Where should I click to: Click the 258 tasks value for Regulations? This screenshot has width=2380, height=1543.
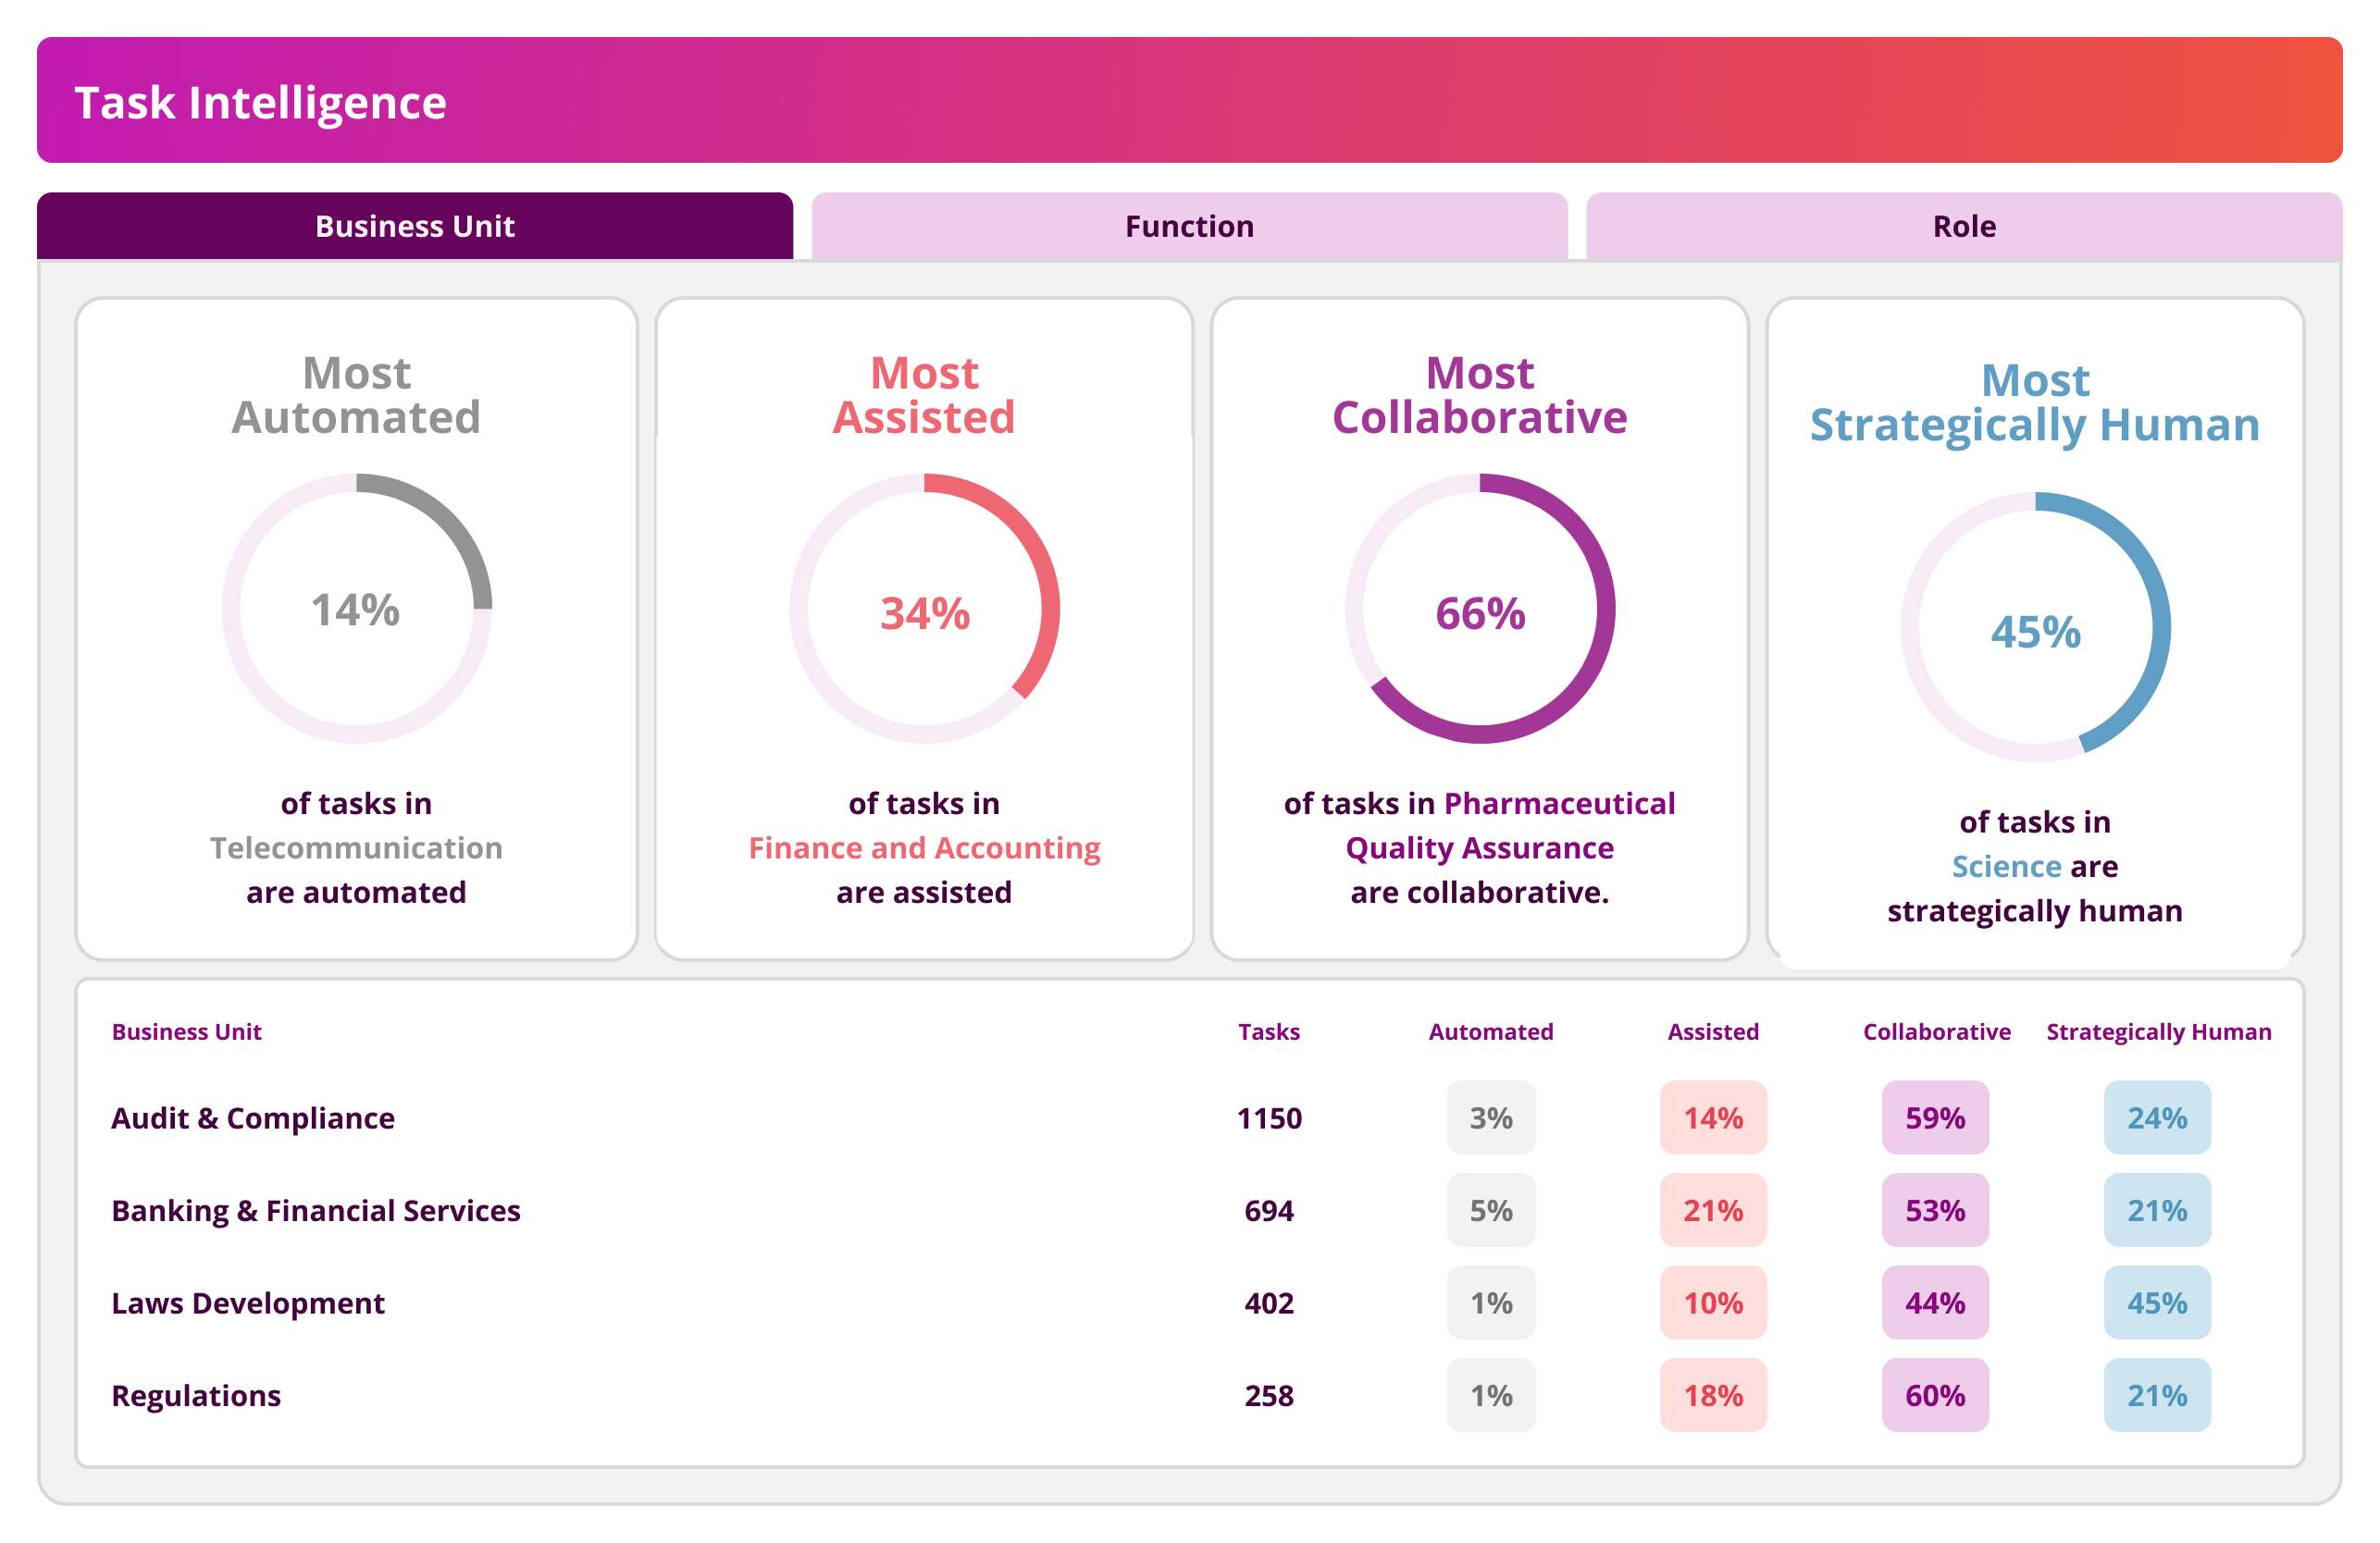pyautogui.click(x=1269, y=1396)
